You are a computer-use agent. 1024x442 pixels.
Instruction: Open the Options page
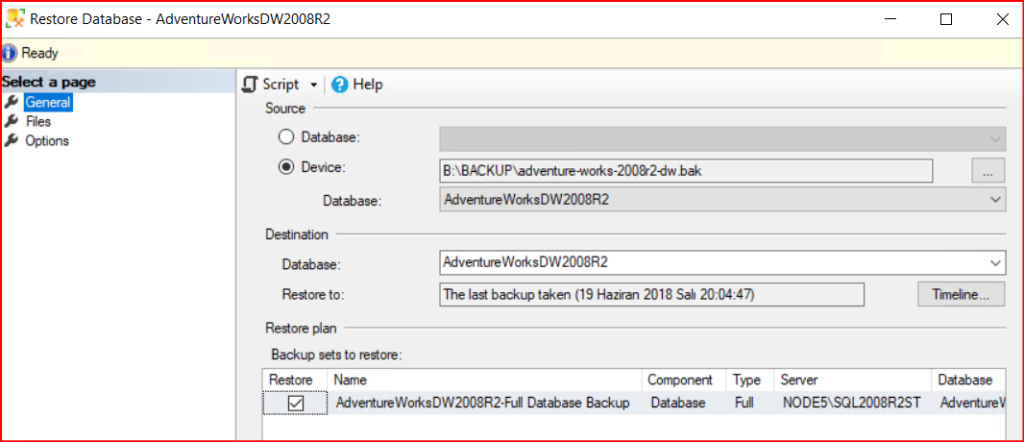point(46,140)
